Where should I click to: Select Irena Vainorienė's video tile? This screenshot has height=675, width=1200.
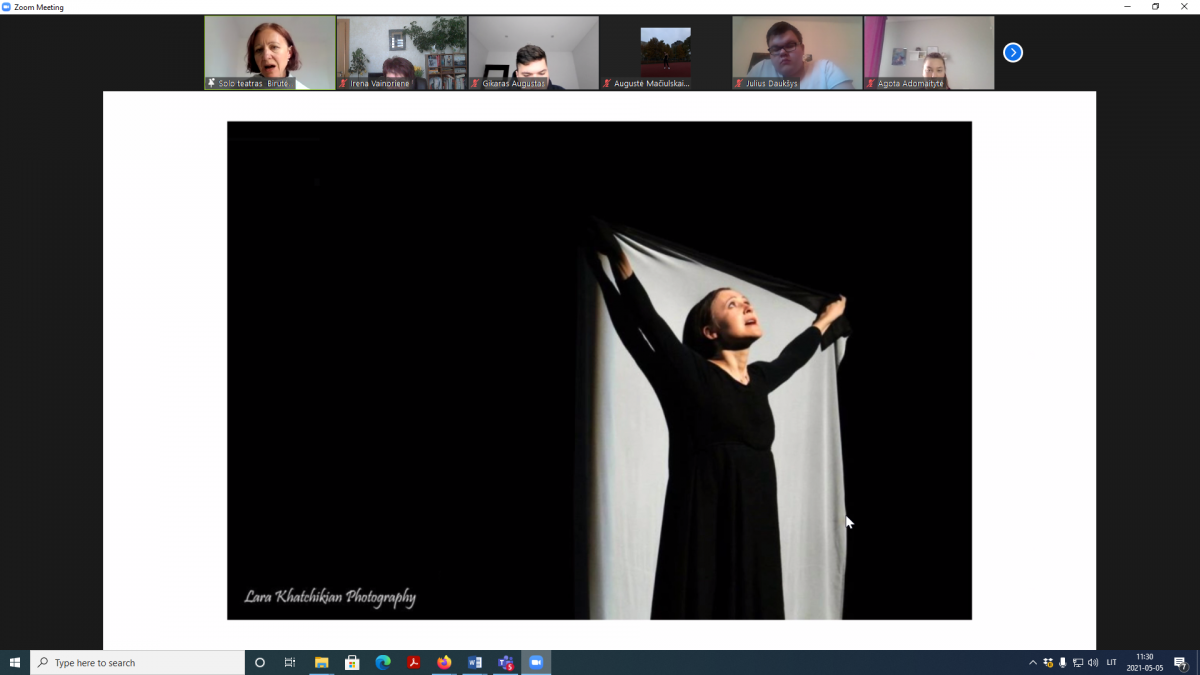tap(402, 52)
